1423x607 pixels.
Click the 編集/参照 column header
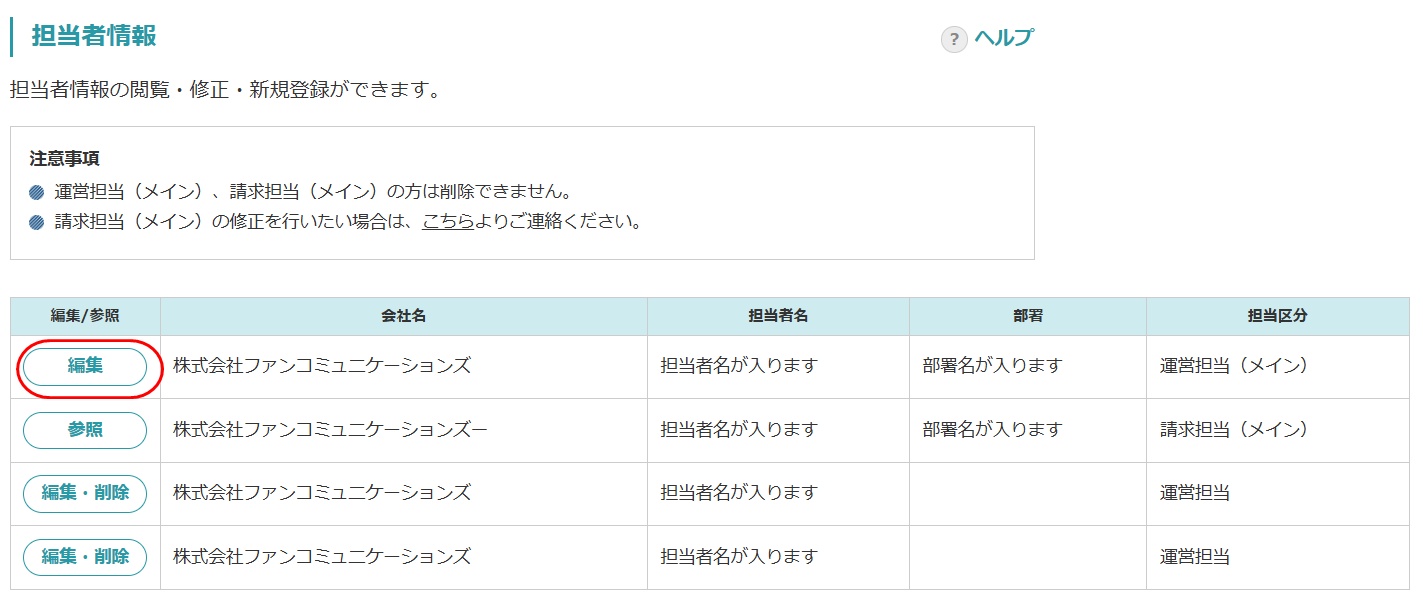click(x=85, y=316)
